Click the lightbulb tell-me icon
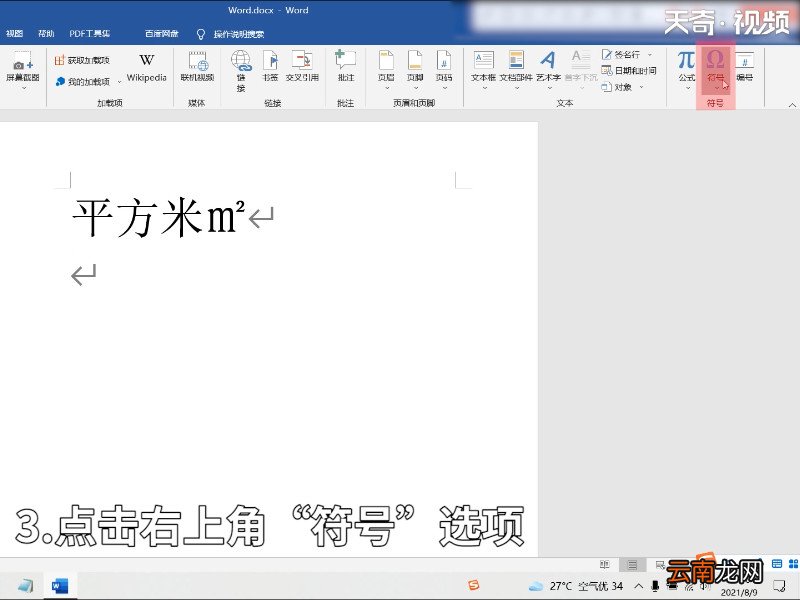This screenshot has width=800, height=600. [x=201, y=34]
